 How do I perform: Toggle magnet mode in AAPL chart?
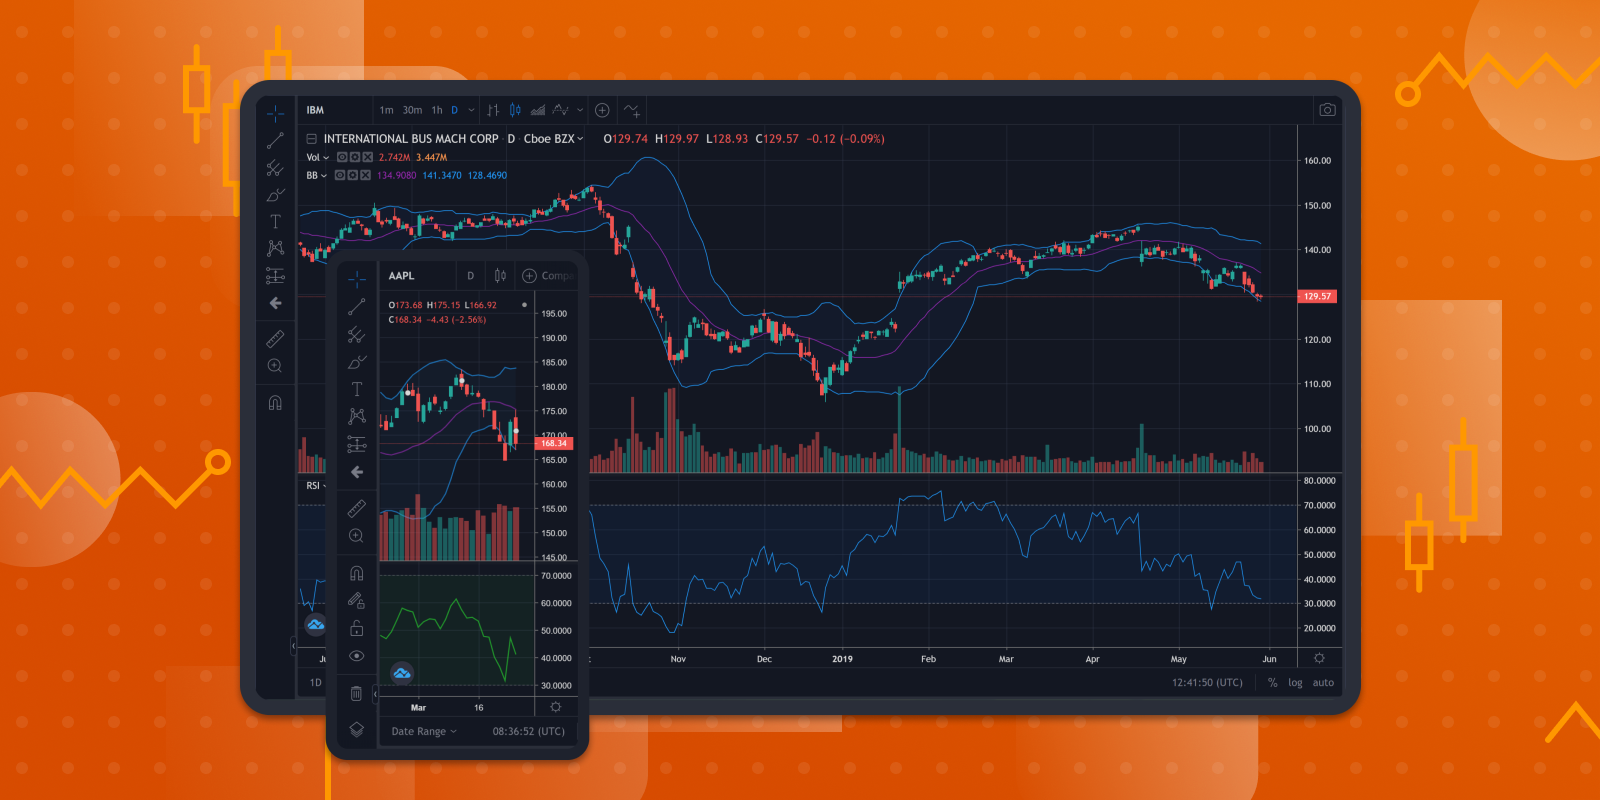(x=357, y=573)
